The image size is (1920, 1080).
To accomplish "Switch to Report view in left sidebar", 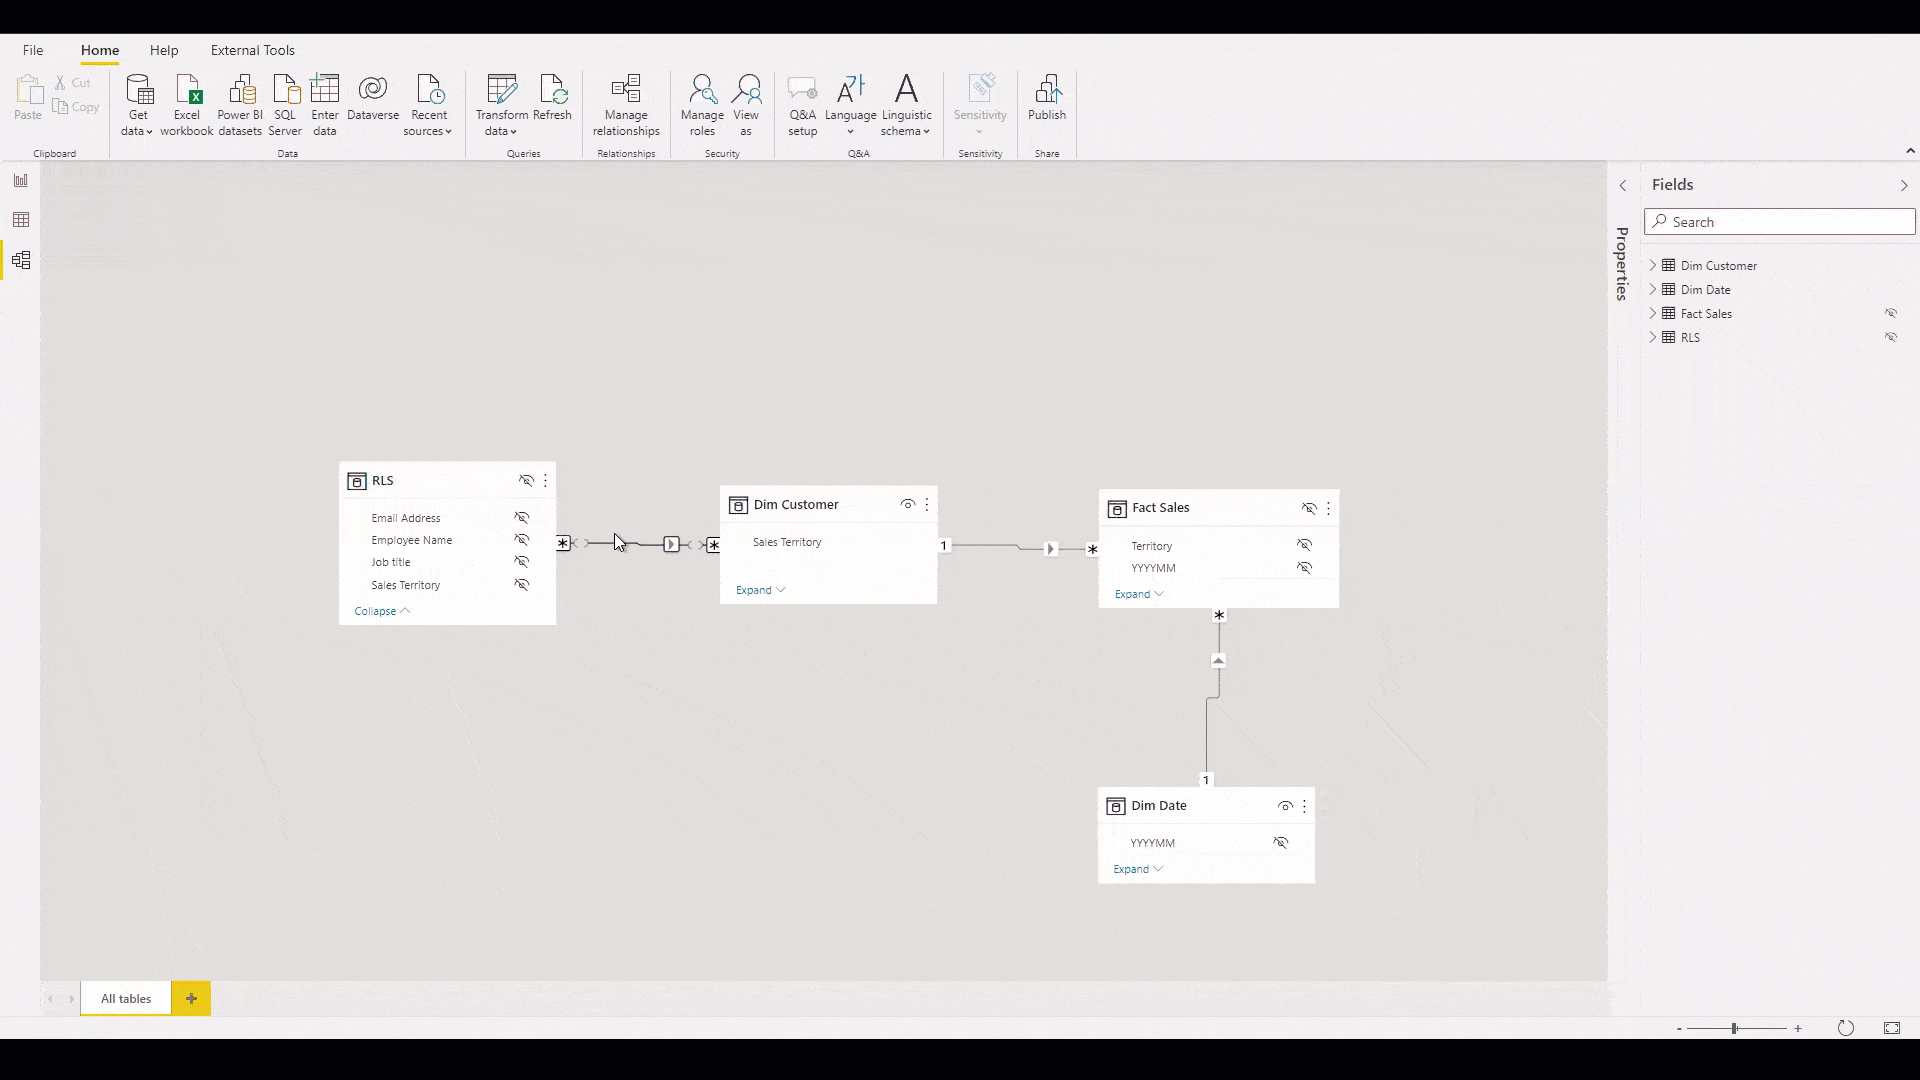I will click(21, 180).
